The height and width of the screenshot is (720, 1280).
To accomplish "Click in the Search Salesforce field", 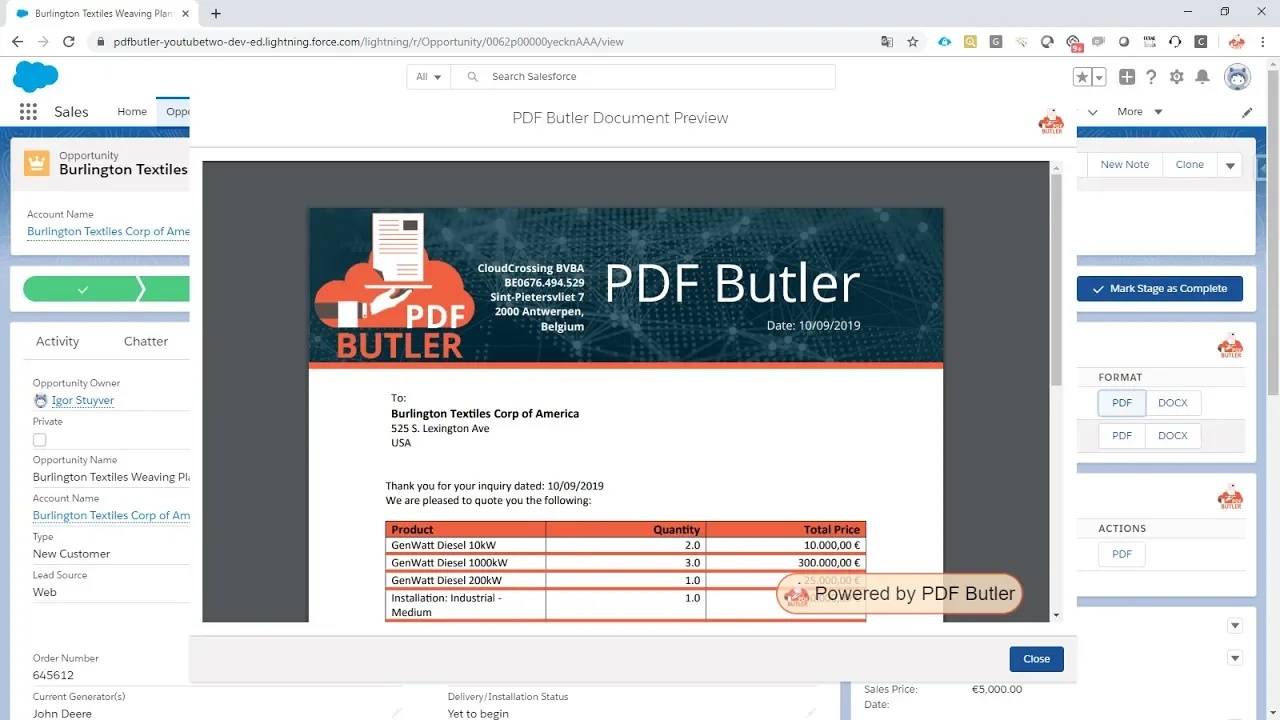I will tap(643, 77).
